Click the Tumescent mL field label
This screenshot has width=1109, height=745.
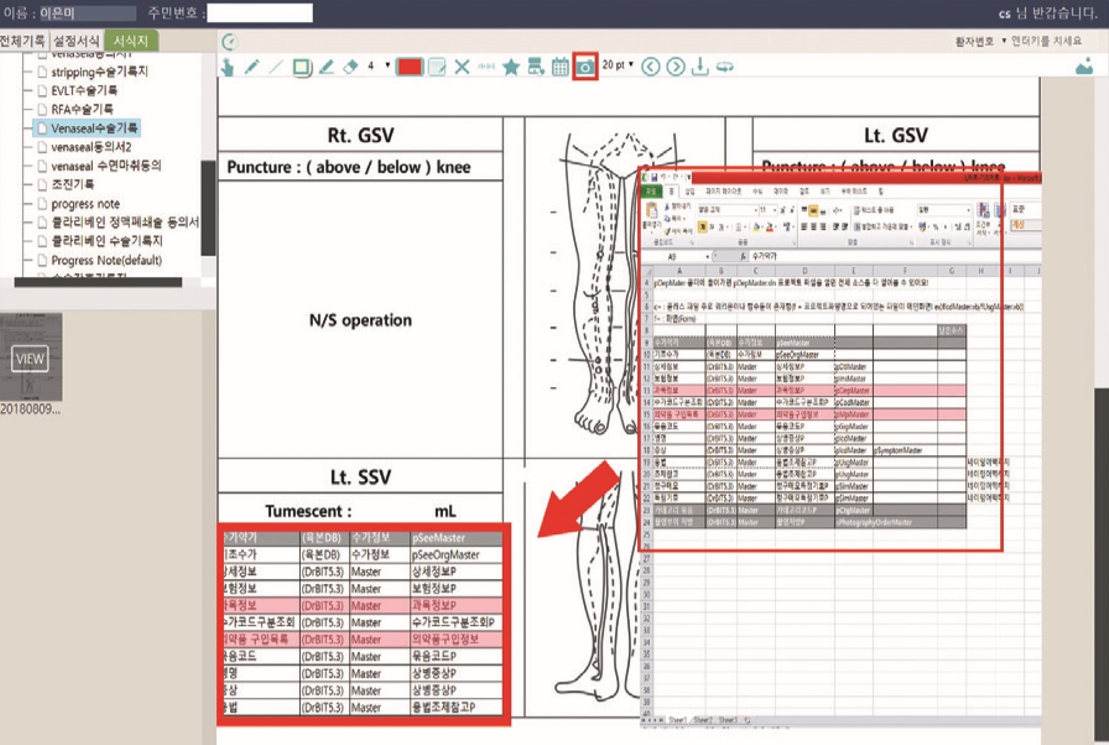coord(361,511)
